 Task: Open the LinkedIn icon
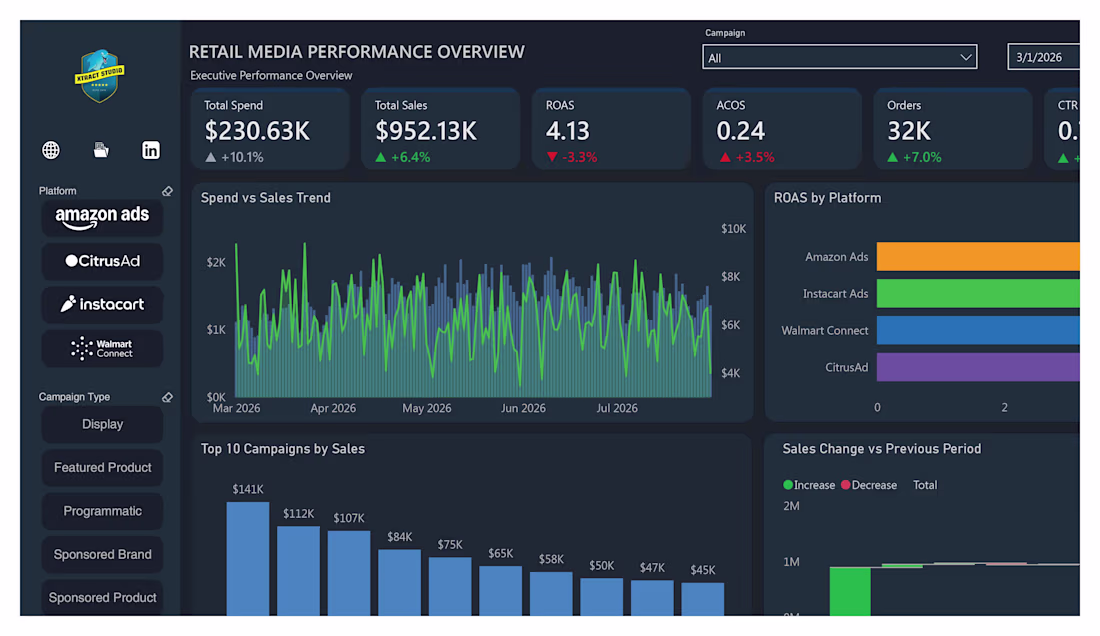point(151,150)
